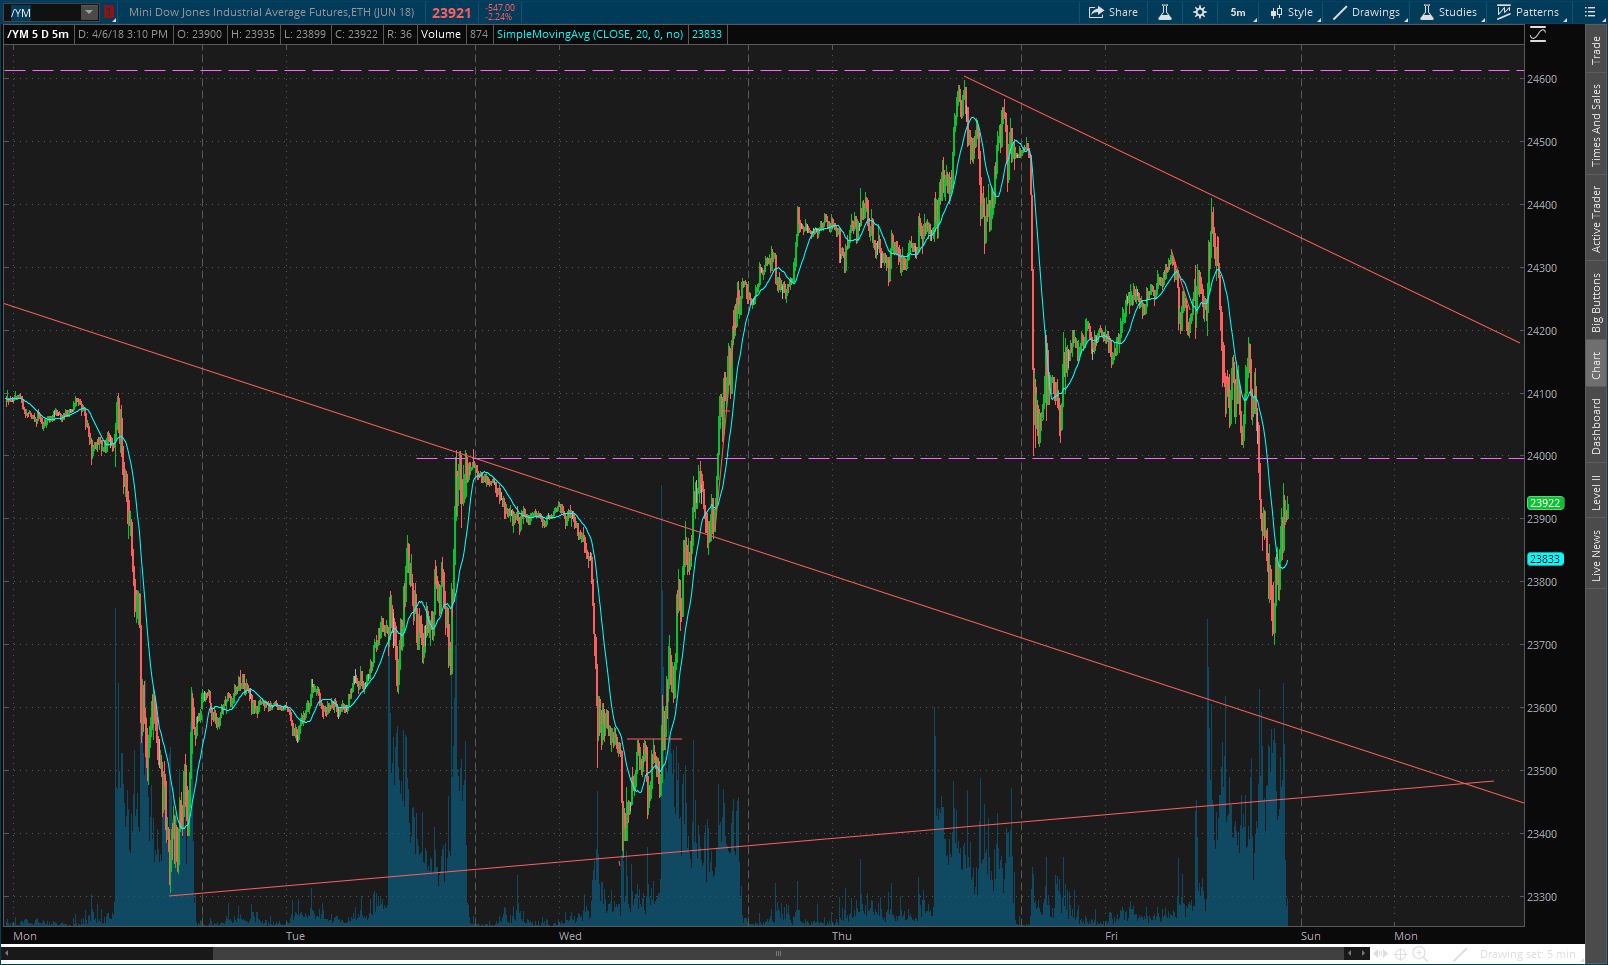1608x965 pixels.
Task: Open the Patterns menu
Action: (1528, 12)
